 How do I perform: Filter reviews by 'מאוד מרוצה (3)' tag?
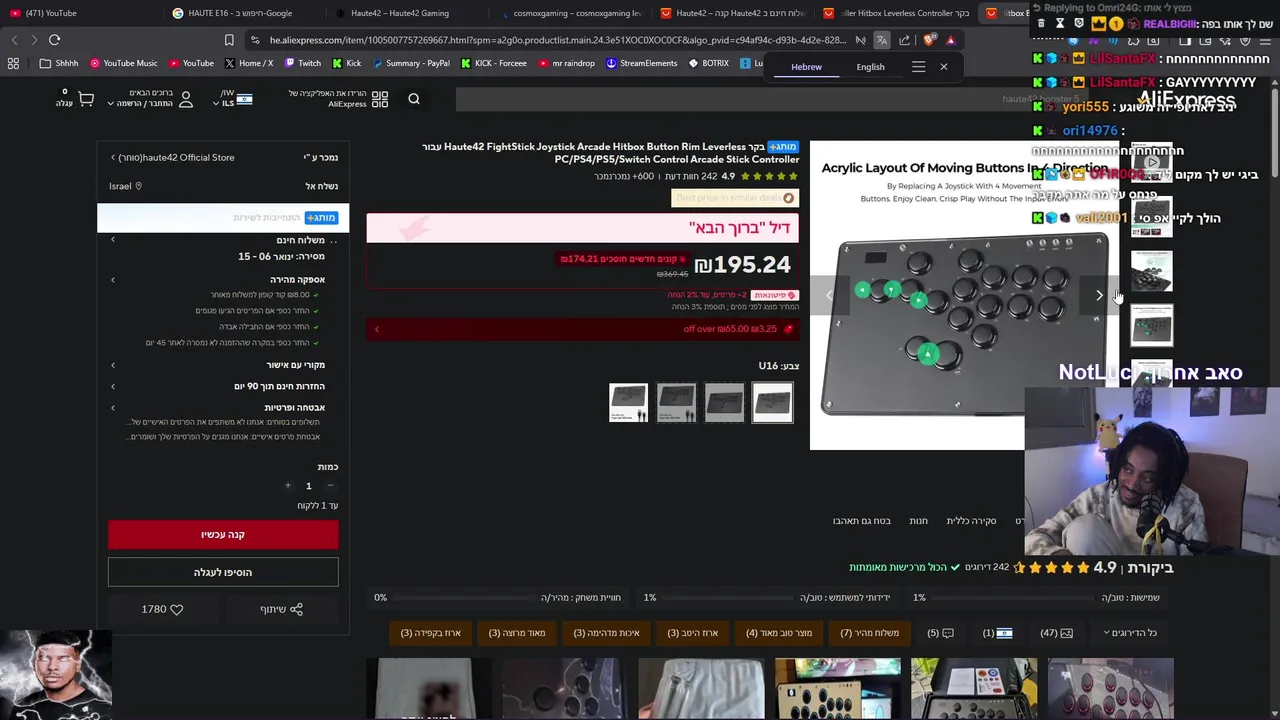(517, 633)
